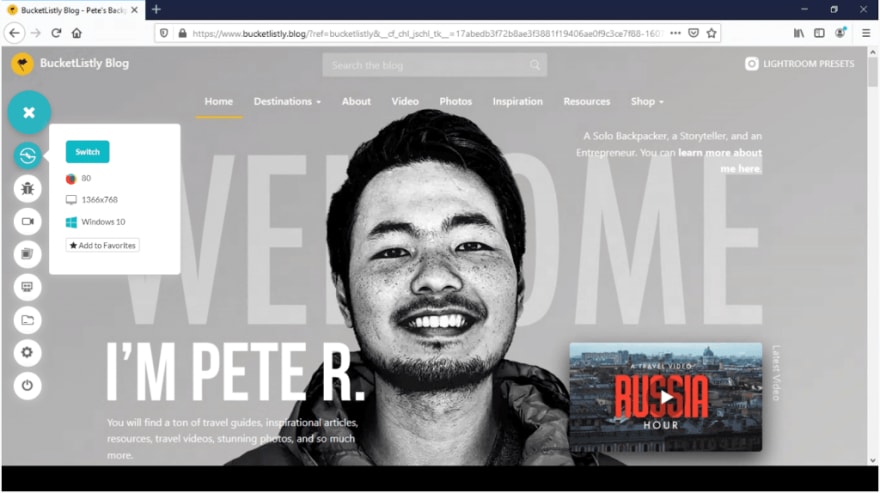
Task: Click the 1366x768 resolution entry
Action: pyautogui.click(x=92, y=200)
